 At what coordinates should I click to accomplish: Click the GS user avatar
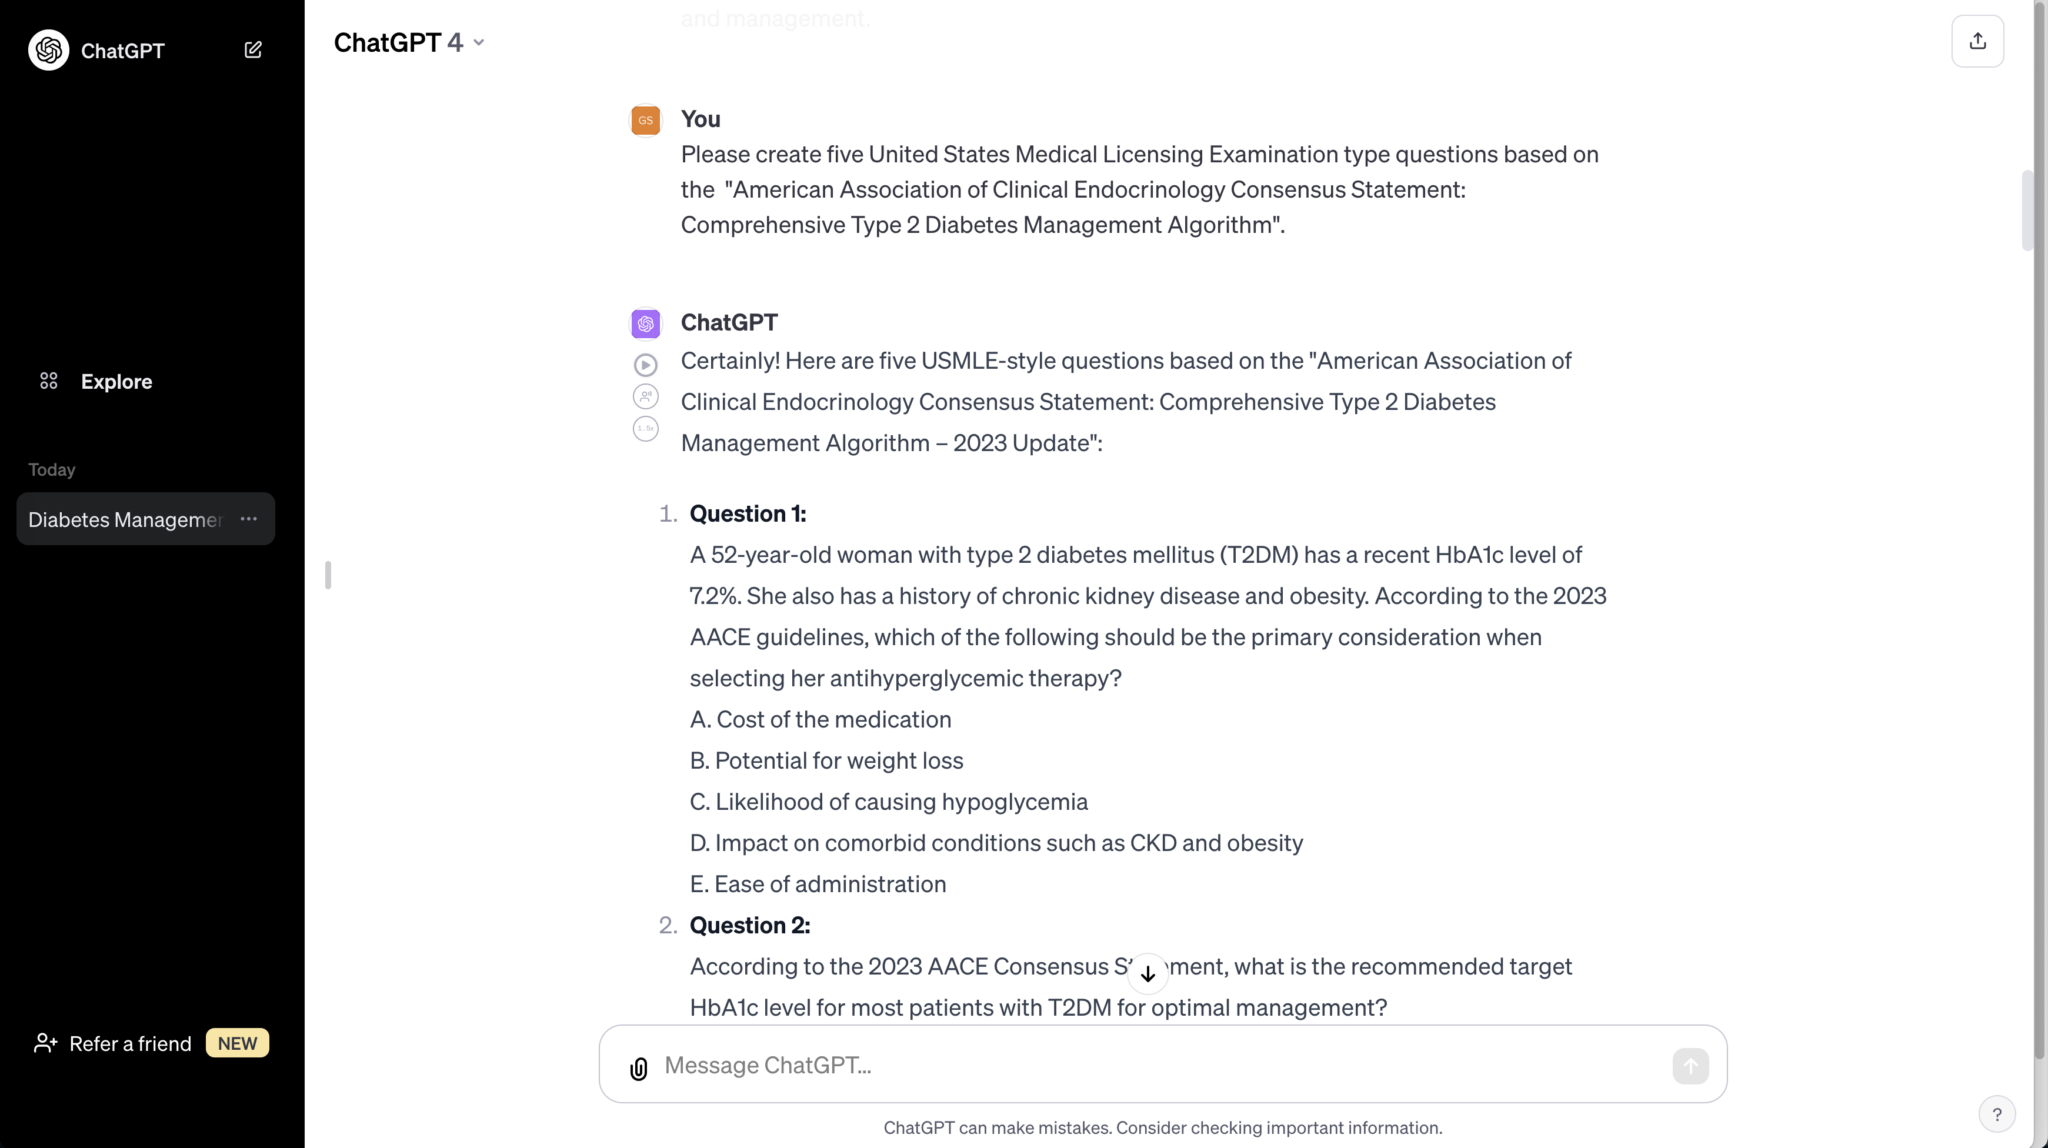(646, 120)
